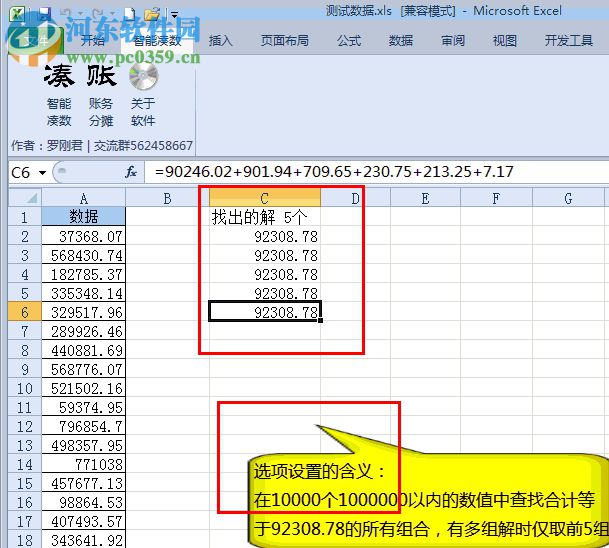Click cell with 498357.95
Image resolution: width=609 pixels, height=548 pixels.
(x=84, y=445)
